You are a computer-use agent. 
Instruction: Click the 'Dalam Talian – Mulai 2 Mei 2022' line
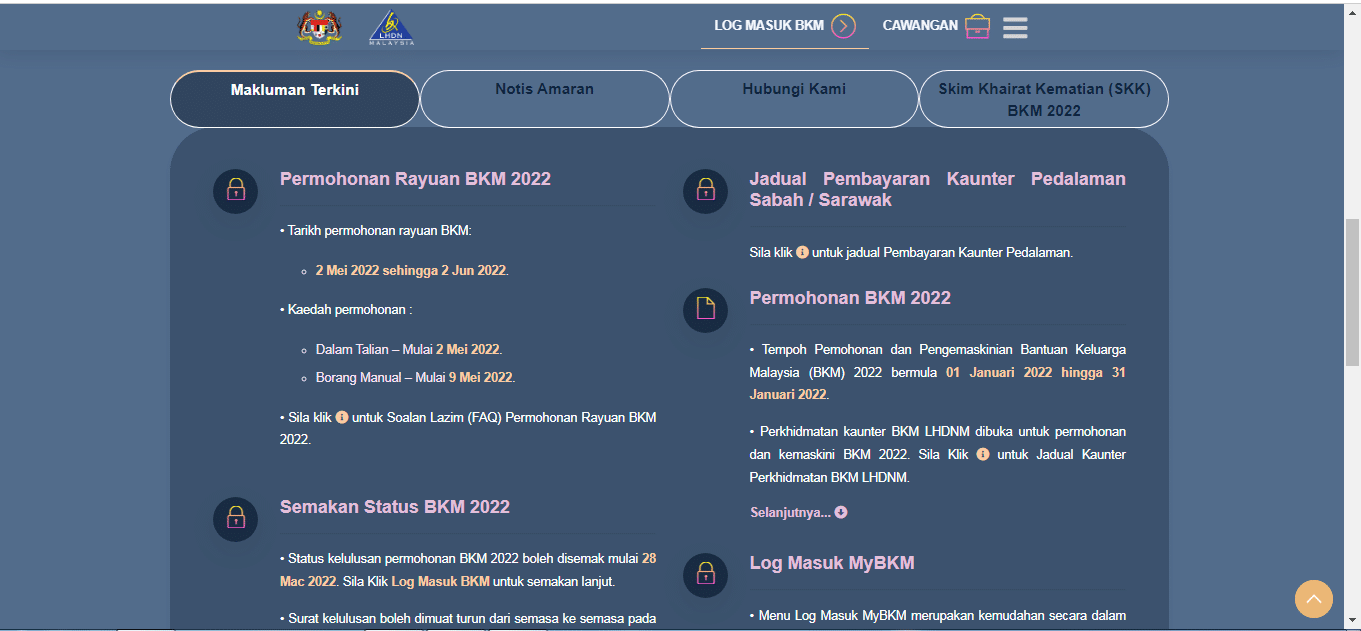pos(408,349)
